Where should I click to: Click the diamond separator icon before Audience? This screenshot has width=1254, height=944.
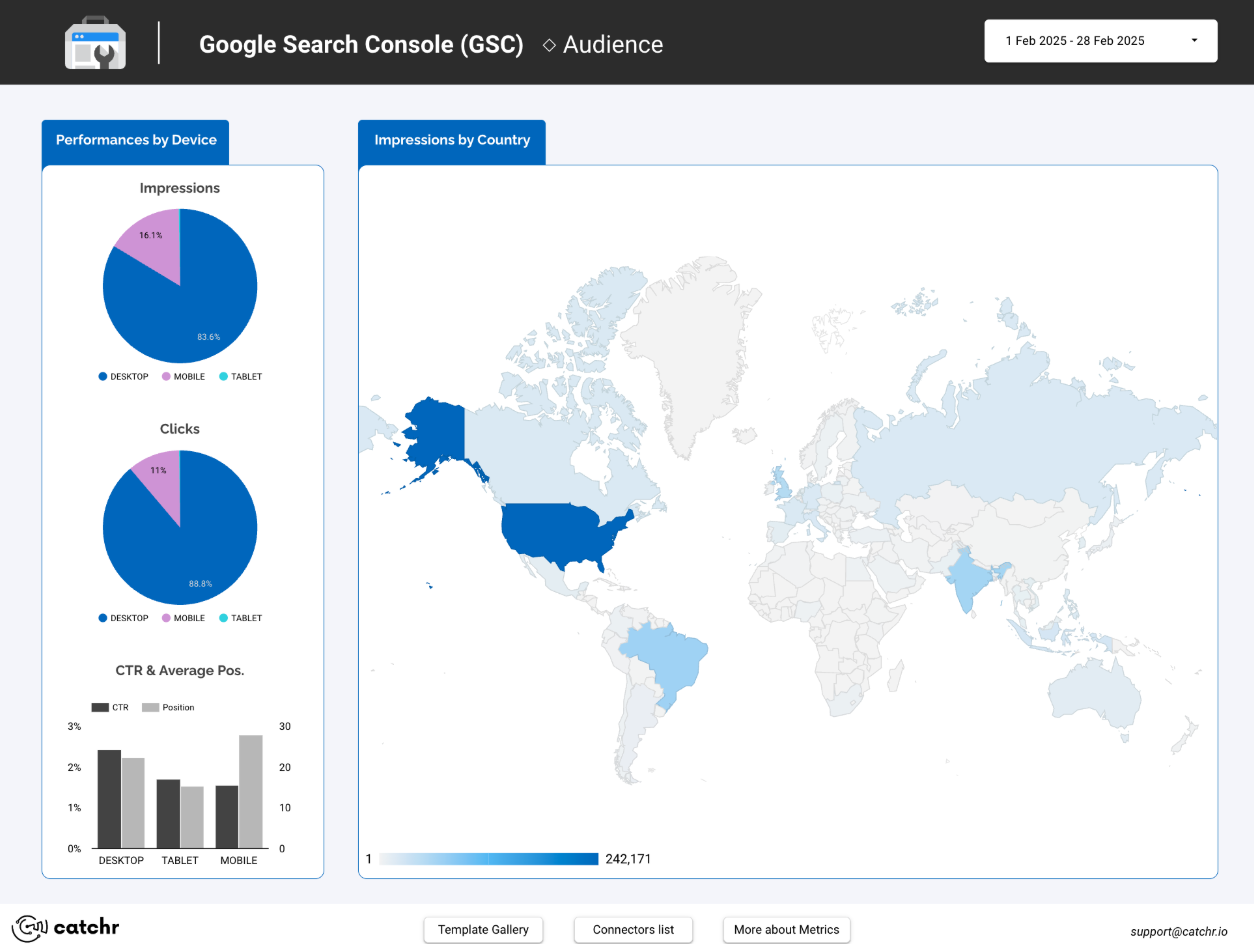pyautogui.click(x=547, y=44)
